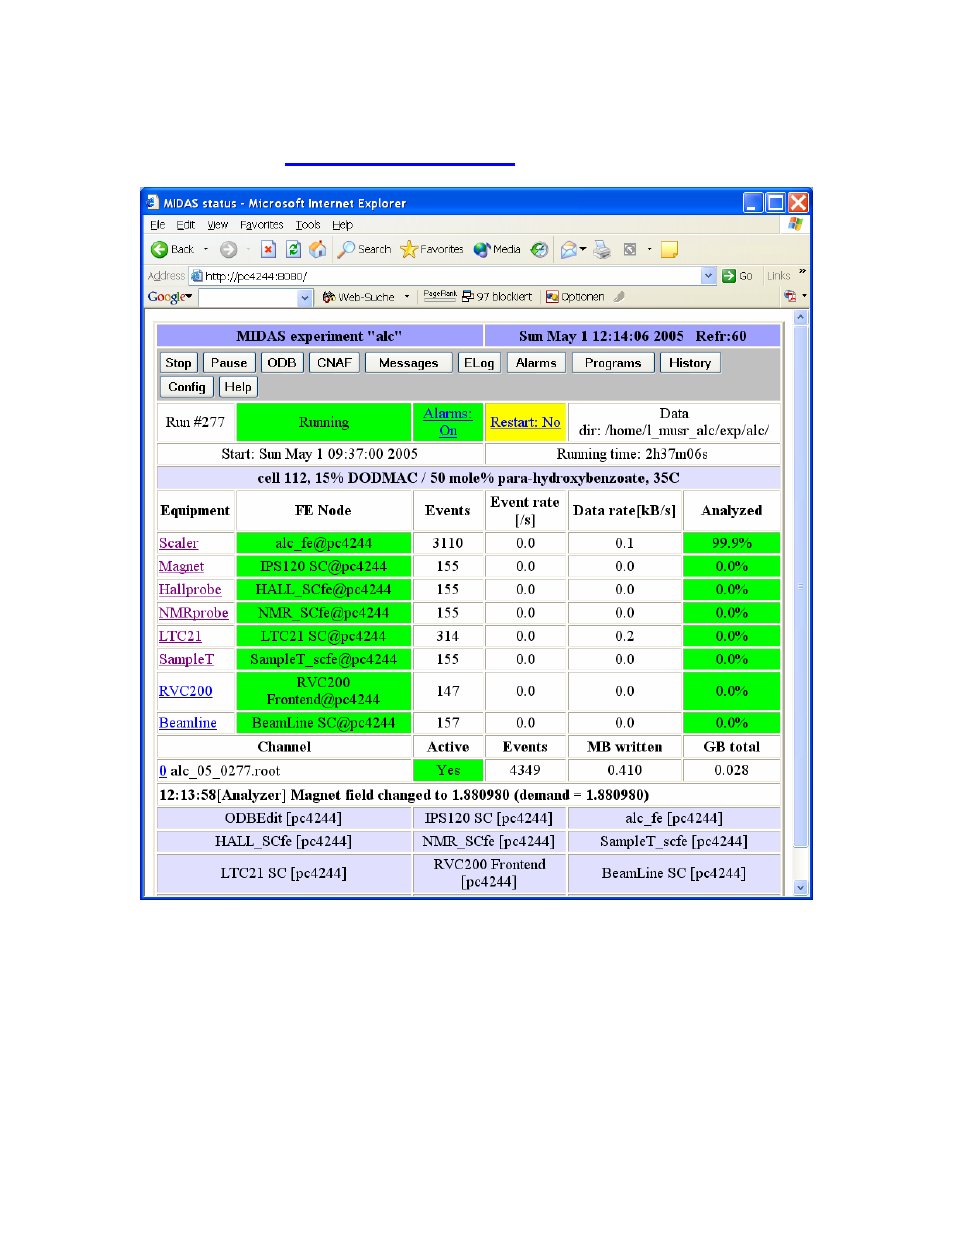This screenshot has height=1235, width=954.
Task: Toggle Alarms On link
Action: 448,422
